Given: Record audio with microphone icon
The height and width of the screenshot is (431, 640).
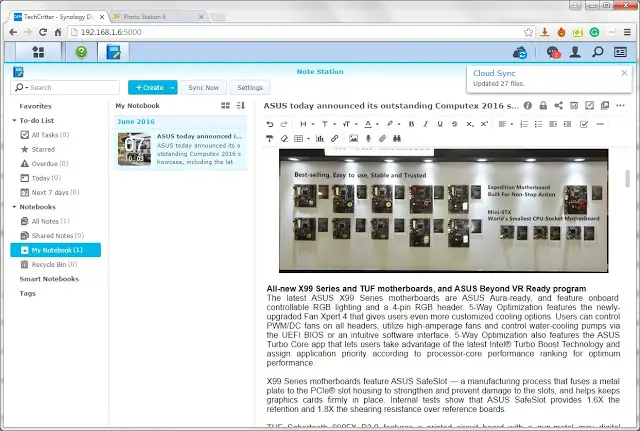Looking at the screenshot, I should (x=368, y=139).
